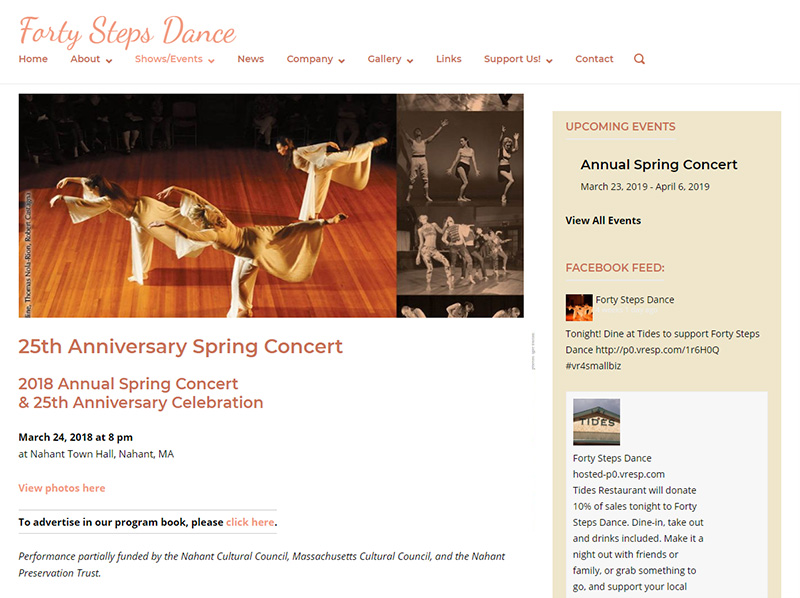
Task: Open the Annual Spring Concert event
Action: coord(659,164)
